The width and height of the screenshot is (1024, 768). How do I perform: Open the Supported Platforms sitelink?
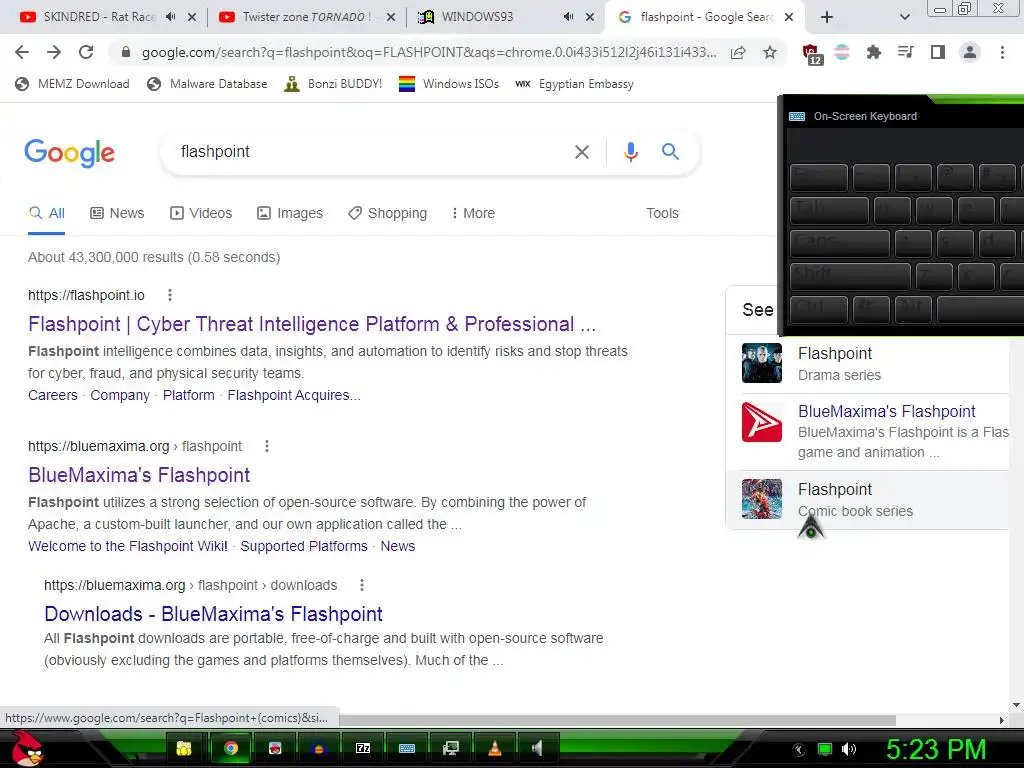[x=304, y=546]
